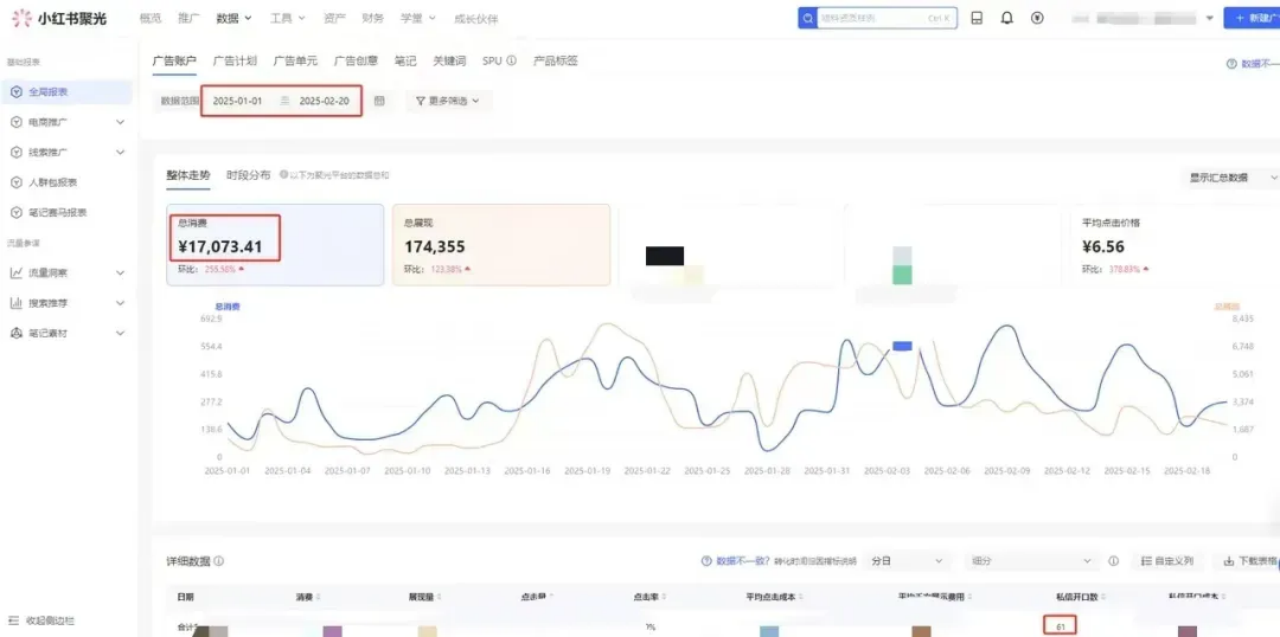Click the 全局报表 sidebar icon
Image resolution: width=1280 pixels, height=637 pixels.
pos(16,92)
